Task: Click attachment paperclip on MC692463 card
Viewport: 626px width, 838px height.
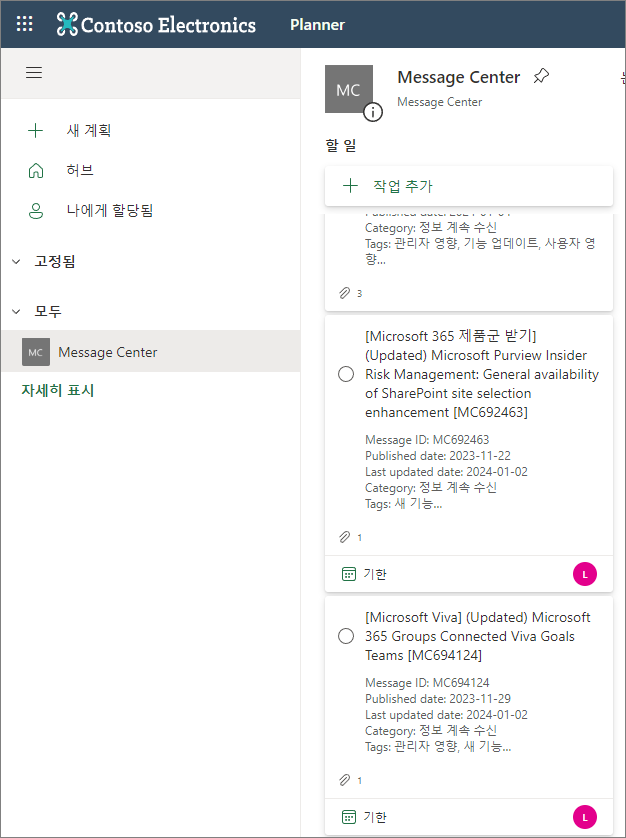Action: click(x=345, y=537)
